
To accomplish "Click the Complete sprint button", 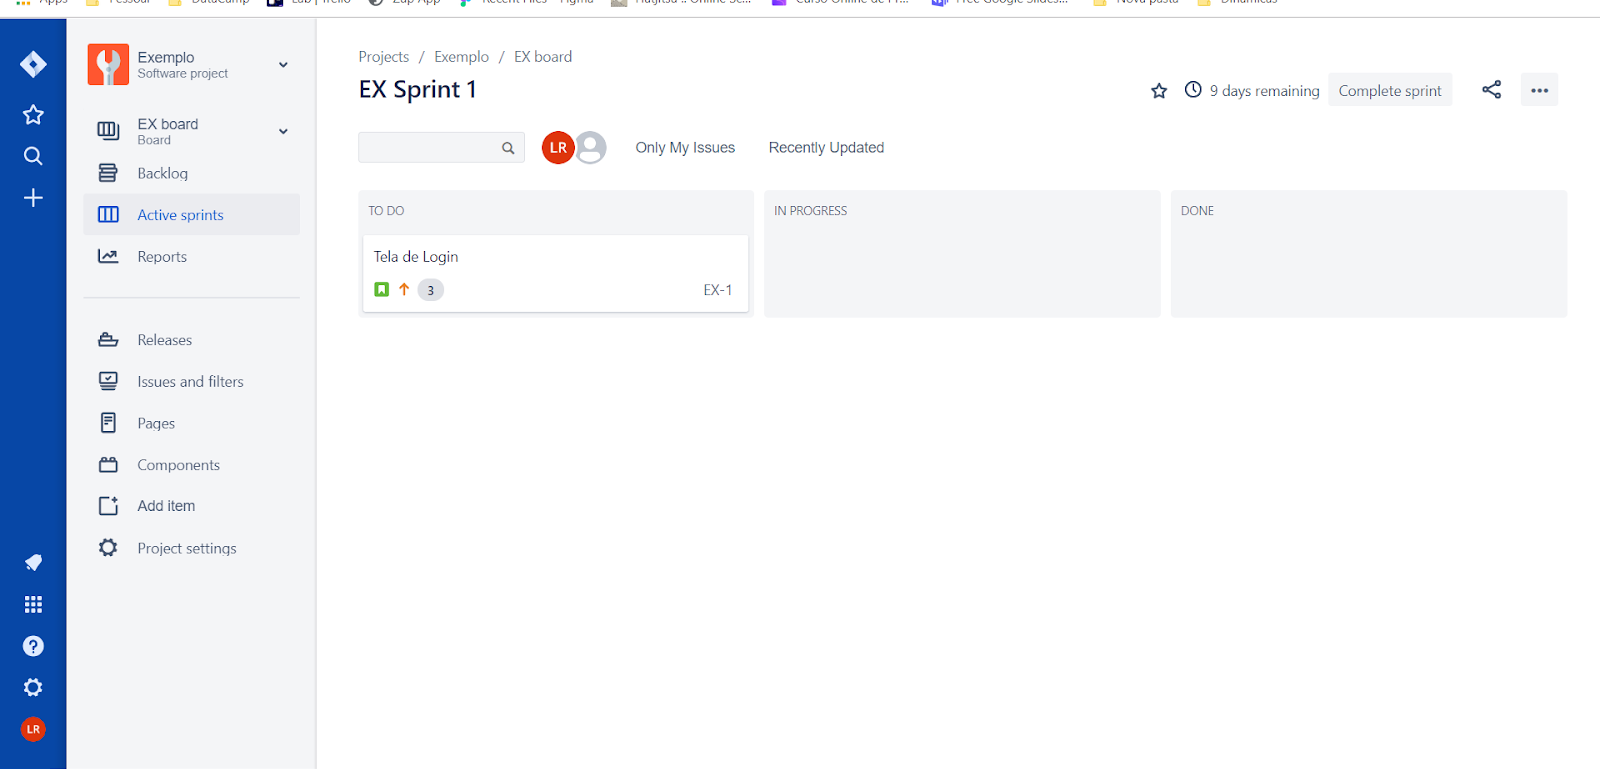I will point(1390,90).
